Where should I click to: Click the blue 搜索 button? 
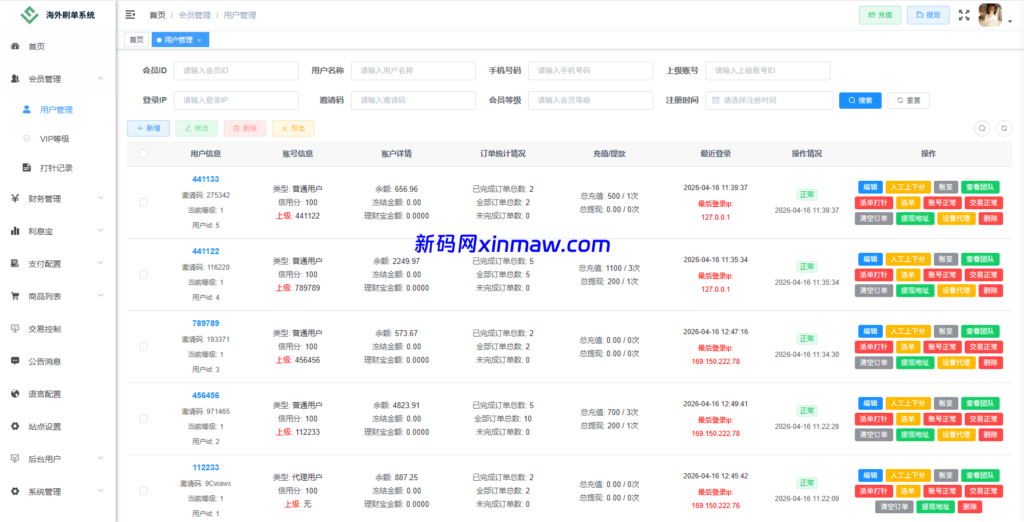pos(860,101)
